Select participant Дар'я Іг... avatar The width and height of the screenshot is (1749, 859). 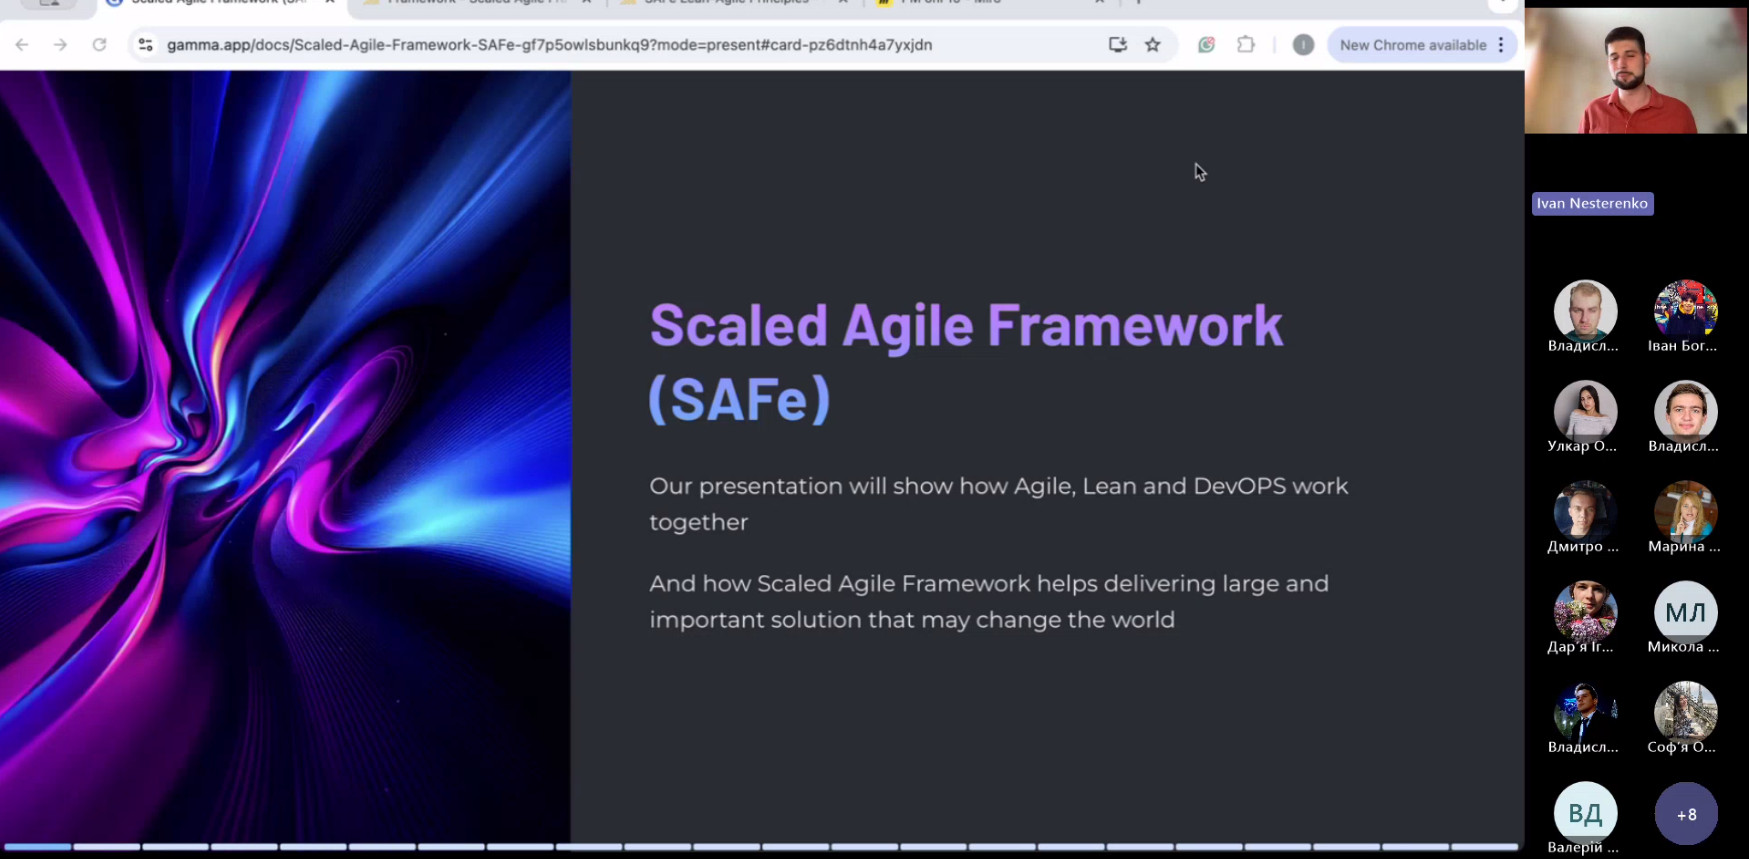point(1585,611)
